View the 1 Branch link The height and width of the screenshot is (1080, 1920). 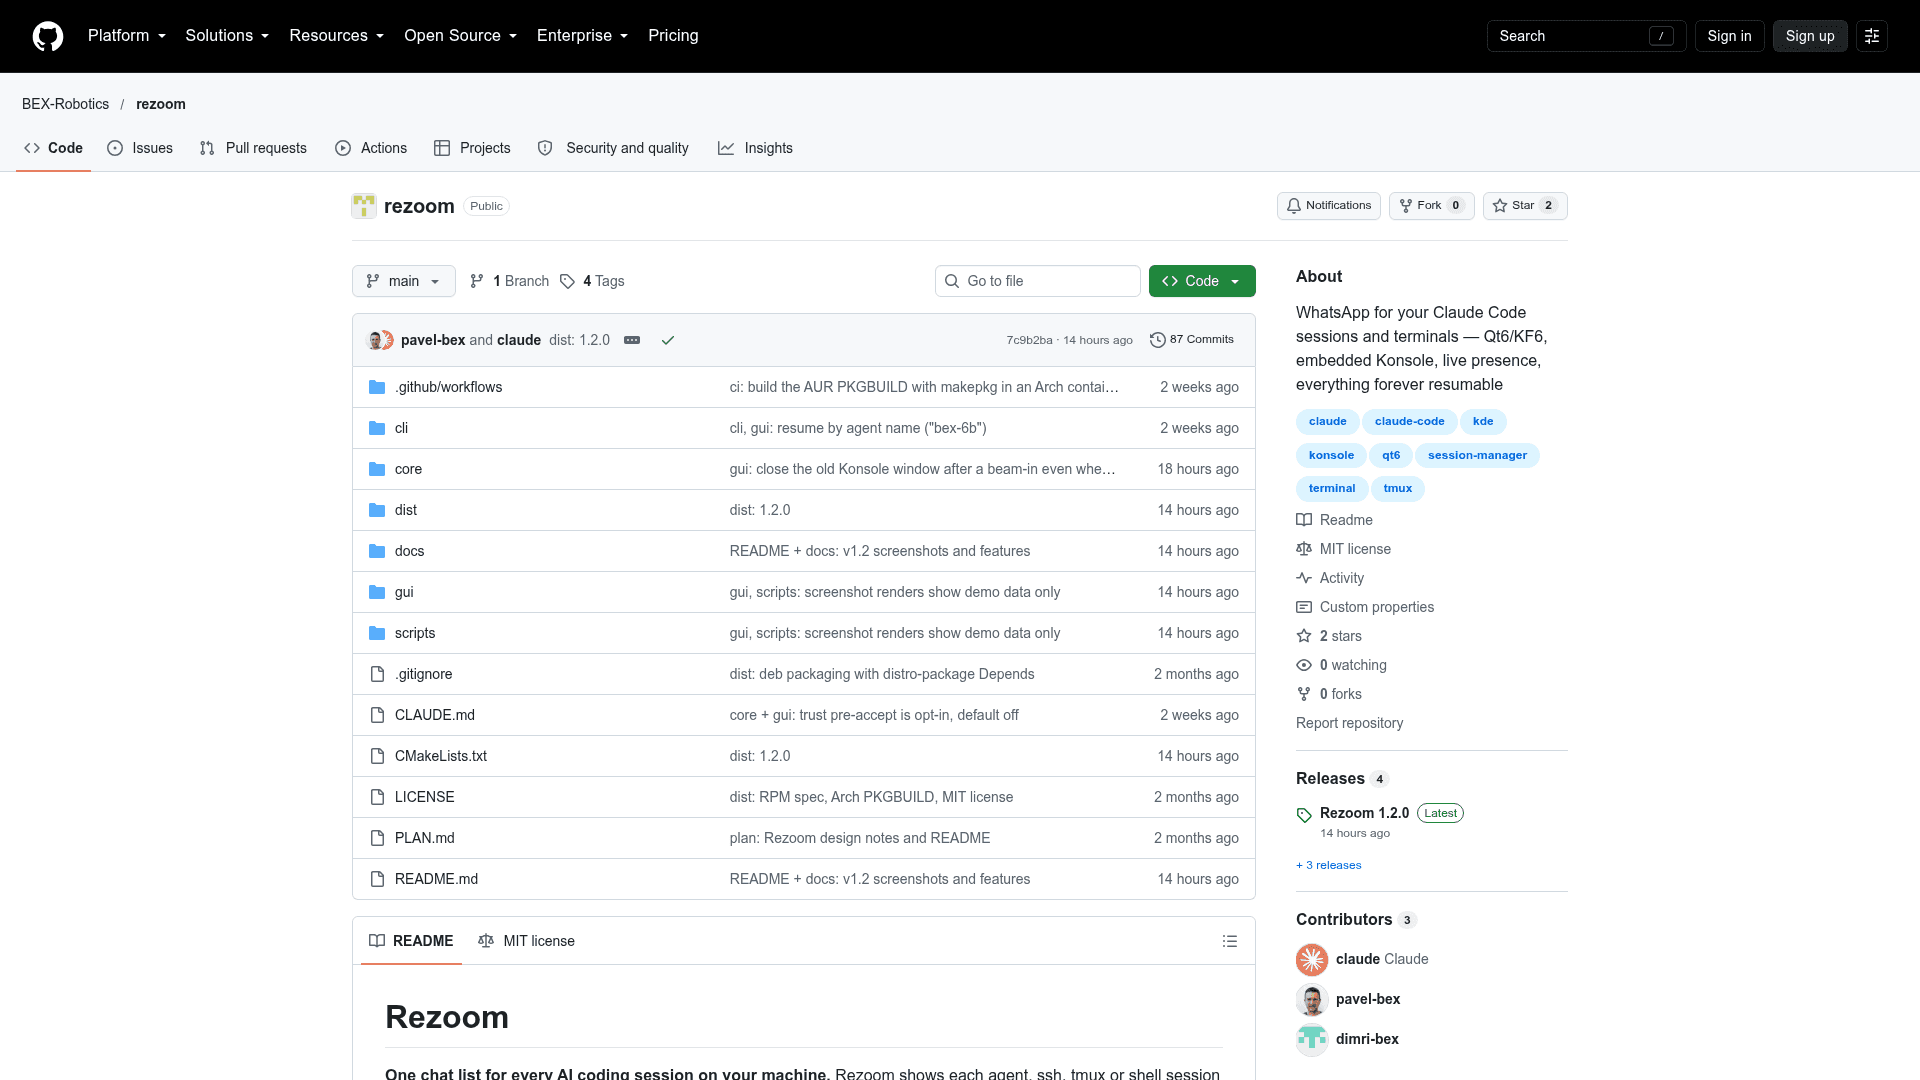click(510, 281)
